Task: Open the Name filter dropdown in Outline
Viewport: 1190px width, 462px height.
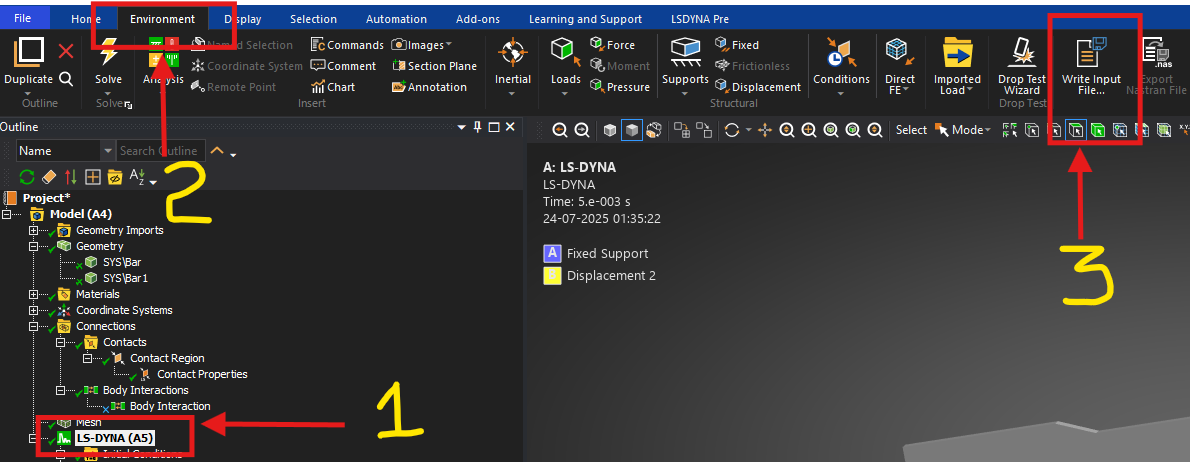Action: (106, 151)
